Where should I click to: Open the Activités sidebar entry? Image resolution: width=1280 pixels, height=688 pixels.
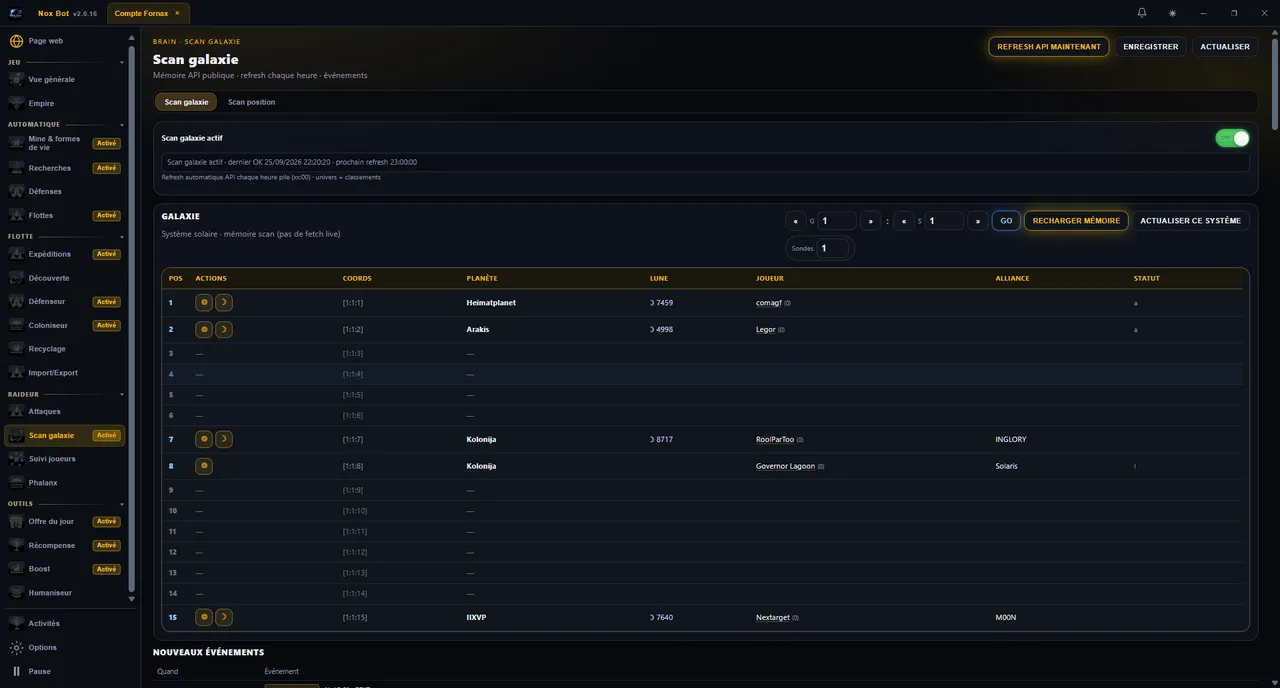click(x=67, y=623)
